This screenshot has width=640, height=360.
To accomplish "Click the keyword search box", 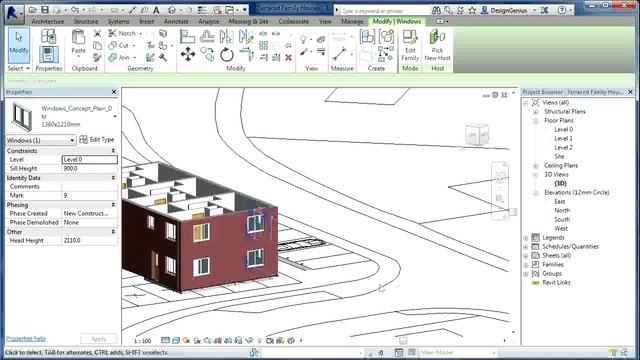I will click(x=384, y=10).
